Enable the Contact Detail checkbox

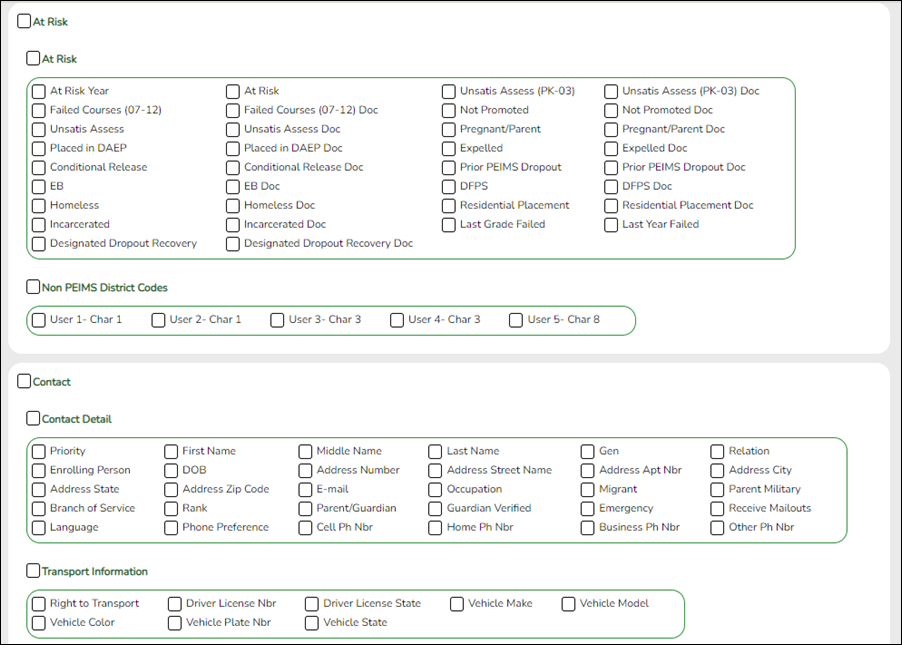point(31,419)
